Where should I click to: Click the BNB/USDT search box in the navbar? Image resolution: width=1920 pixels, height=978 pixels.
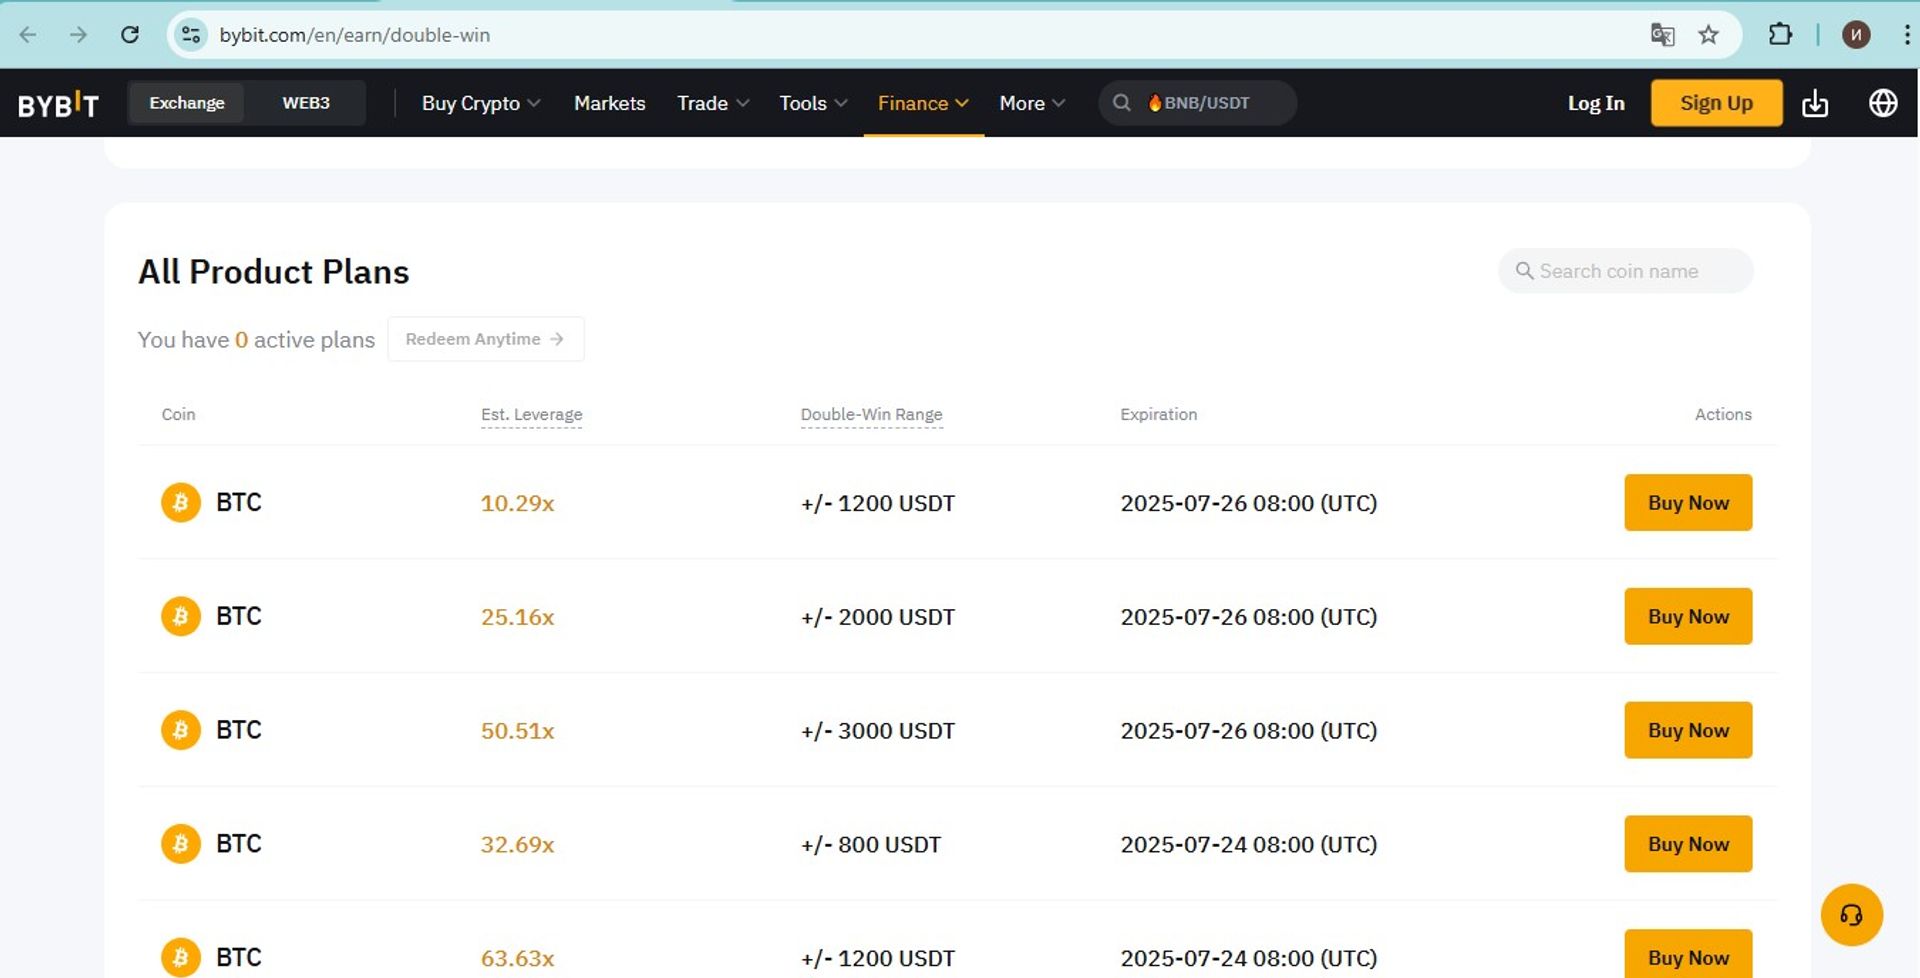tap(1197, 103)
